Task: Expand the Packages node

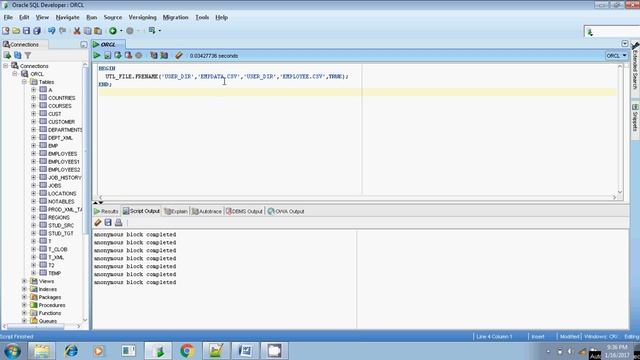Action: point(24,297)
